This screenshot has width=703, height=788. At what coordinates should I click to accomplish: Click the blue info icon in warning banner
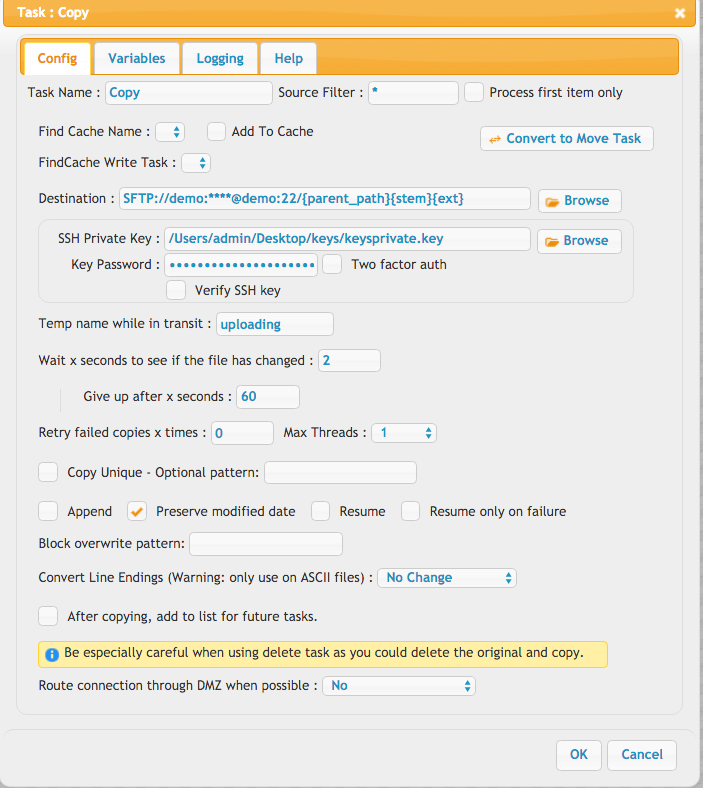[52, 654]
